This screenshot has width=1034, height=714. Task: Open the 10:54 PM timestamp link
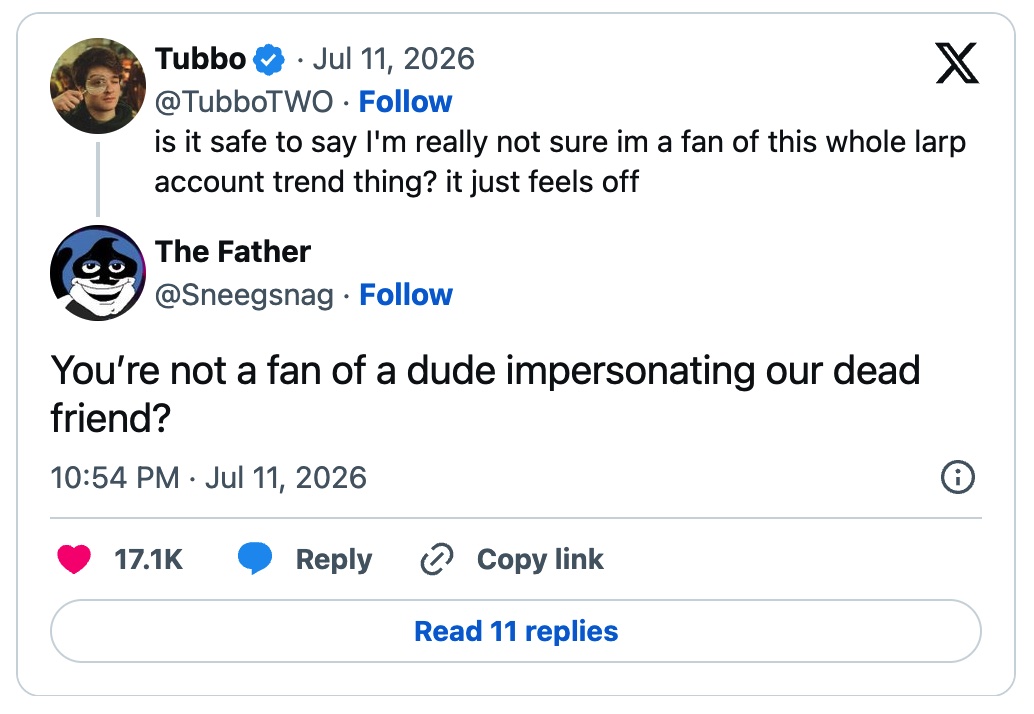pos(208,477)
